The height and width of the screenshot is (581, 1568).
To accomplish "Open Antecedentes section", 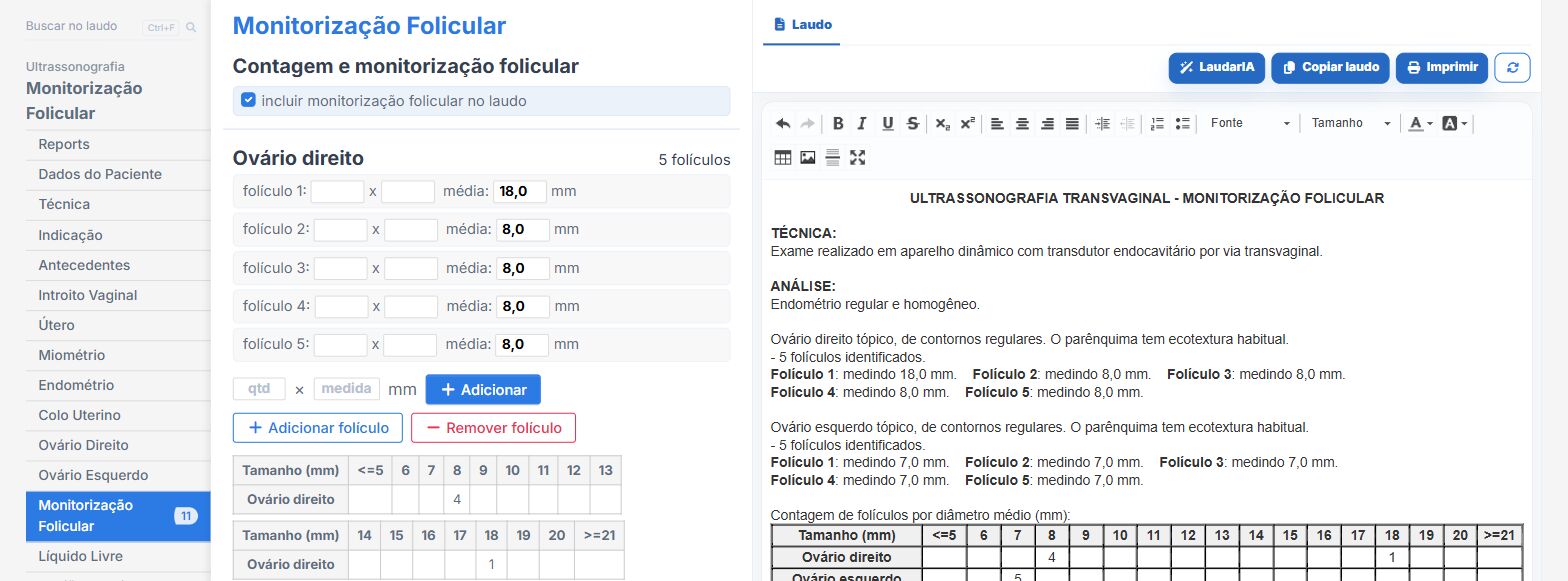I will (118, 265).
